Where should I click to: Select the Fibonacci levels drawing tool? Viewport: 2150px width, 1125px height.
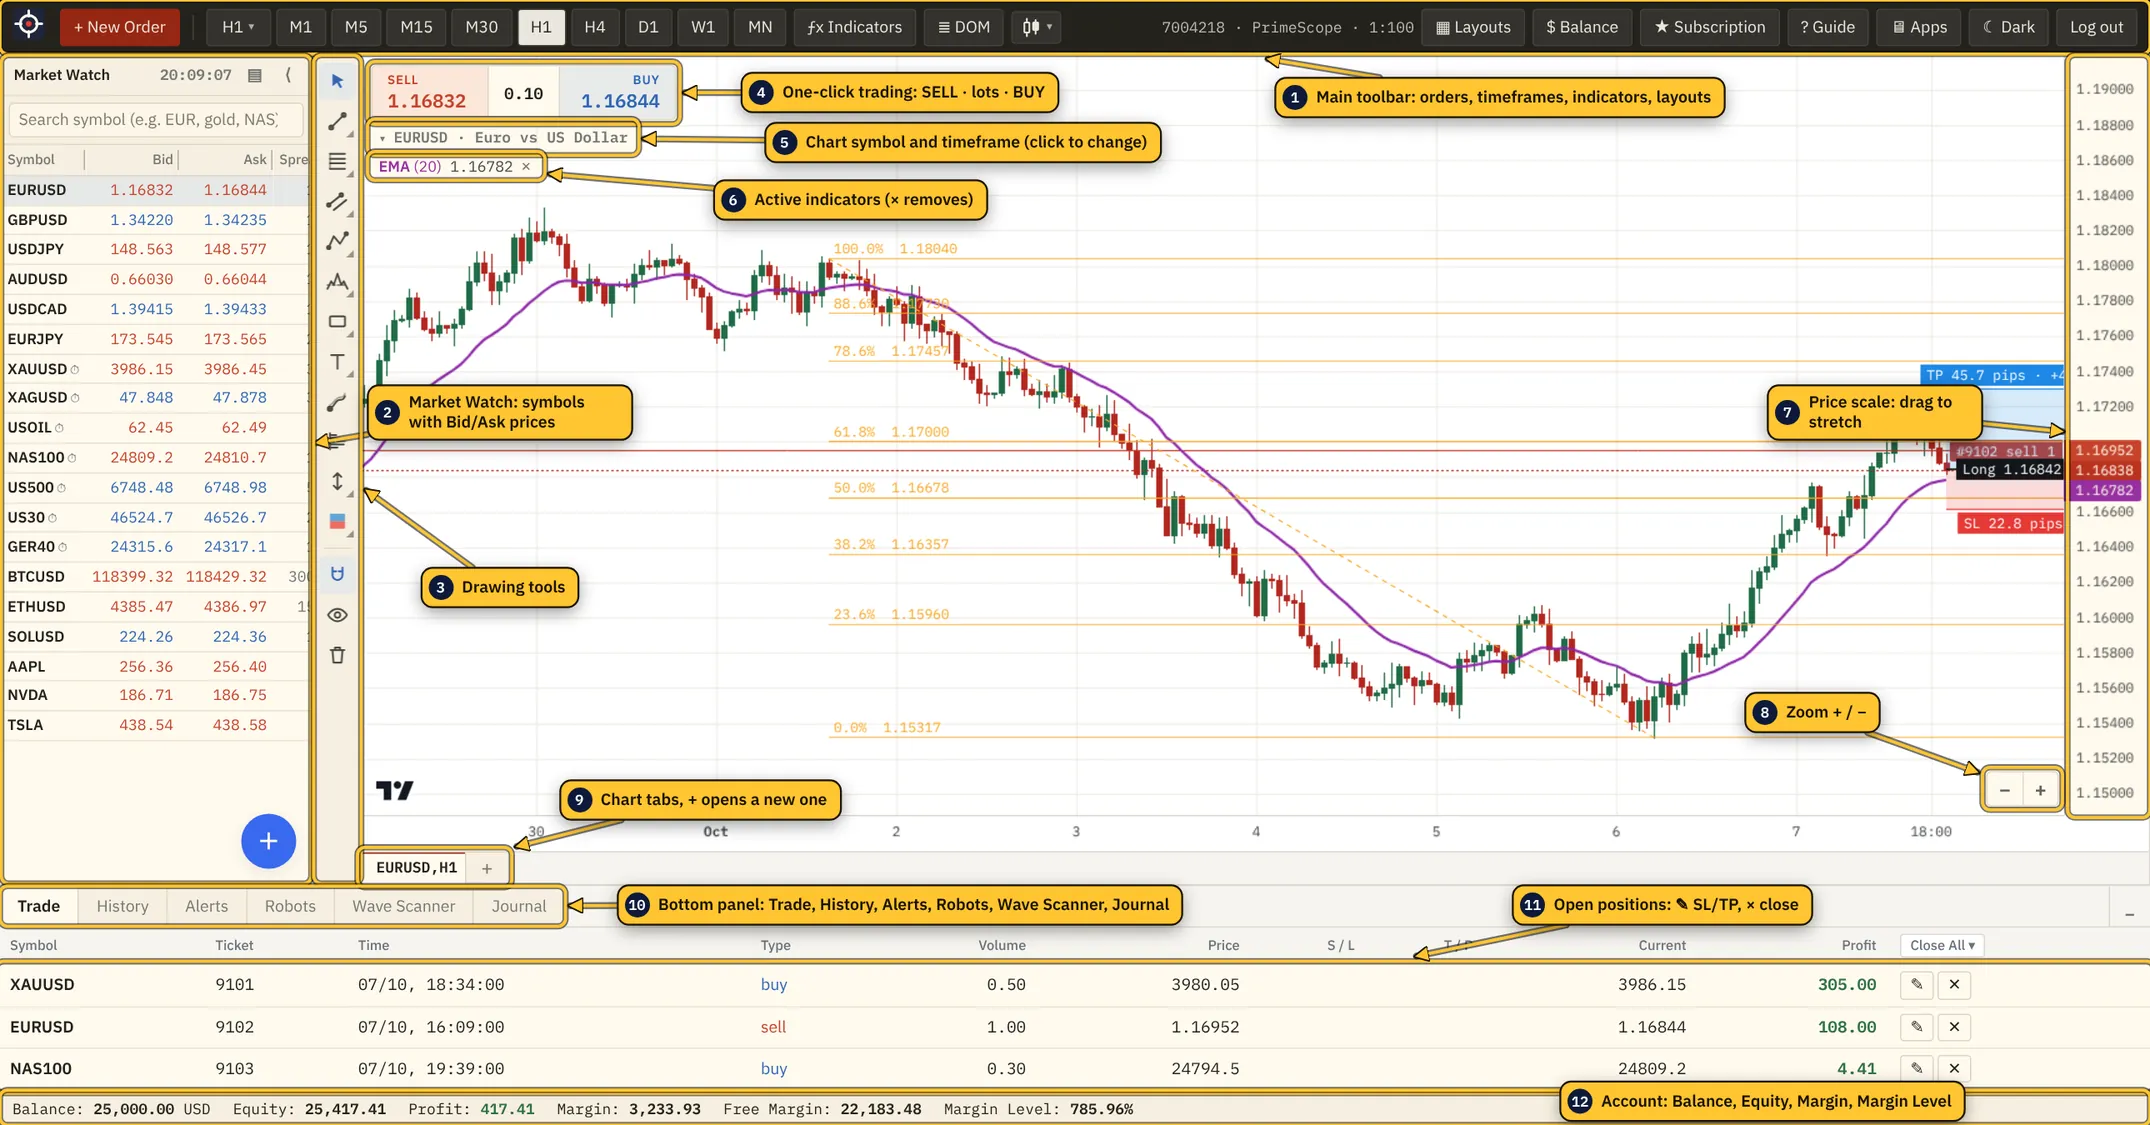click(x=337, y=161)
